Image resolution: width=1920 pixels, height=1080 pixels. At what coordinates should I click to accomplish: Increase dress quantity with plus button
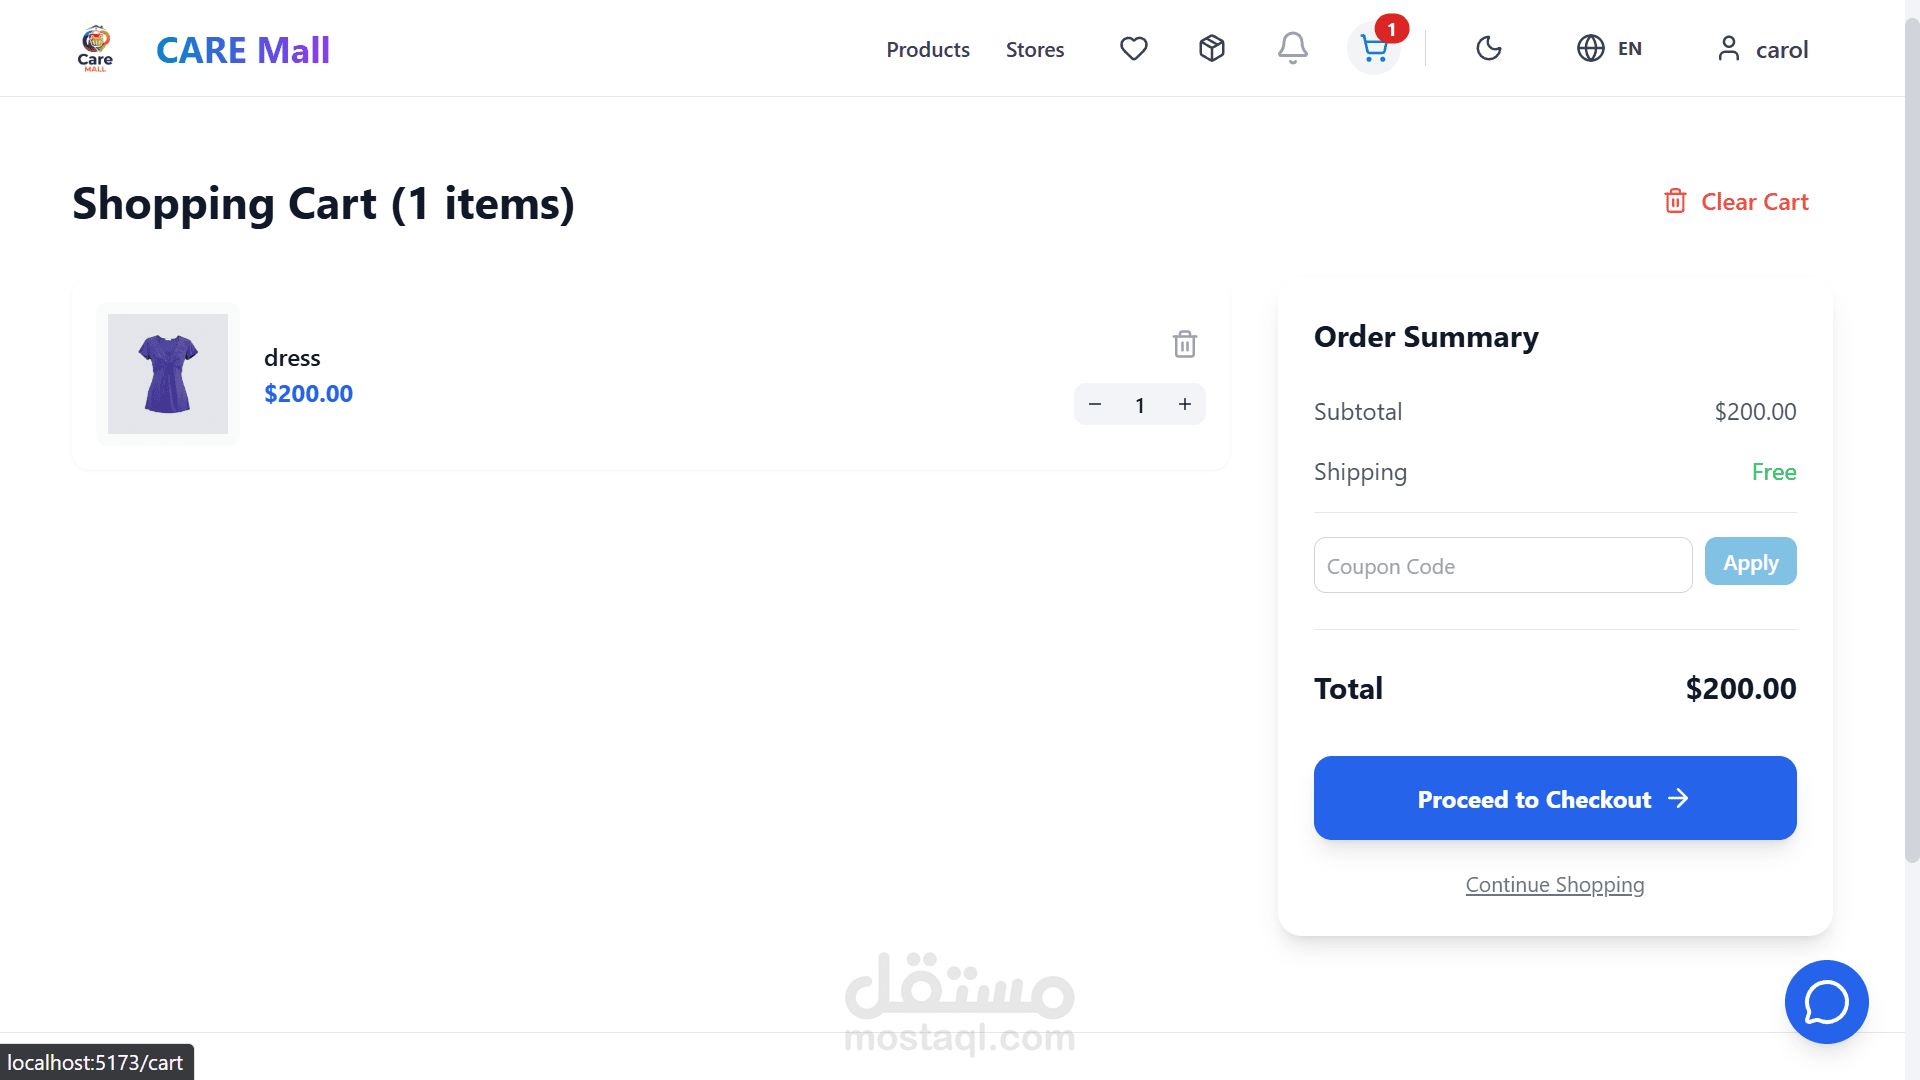(x=1185, y=404)
